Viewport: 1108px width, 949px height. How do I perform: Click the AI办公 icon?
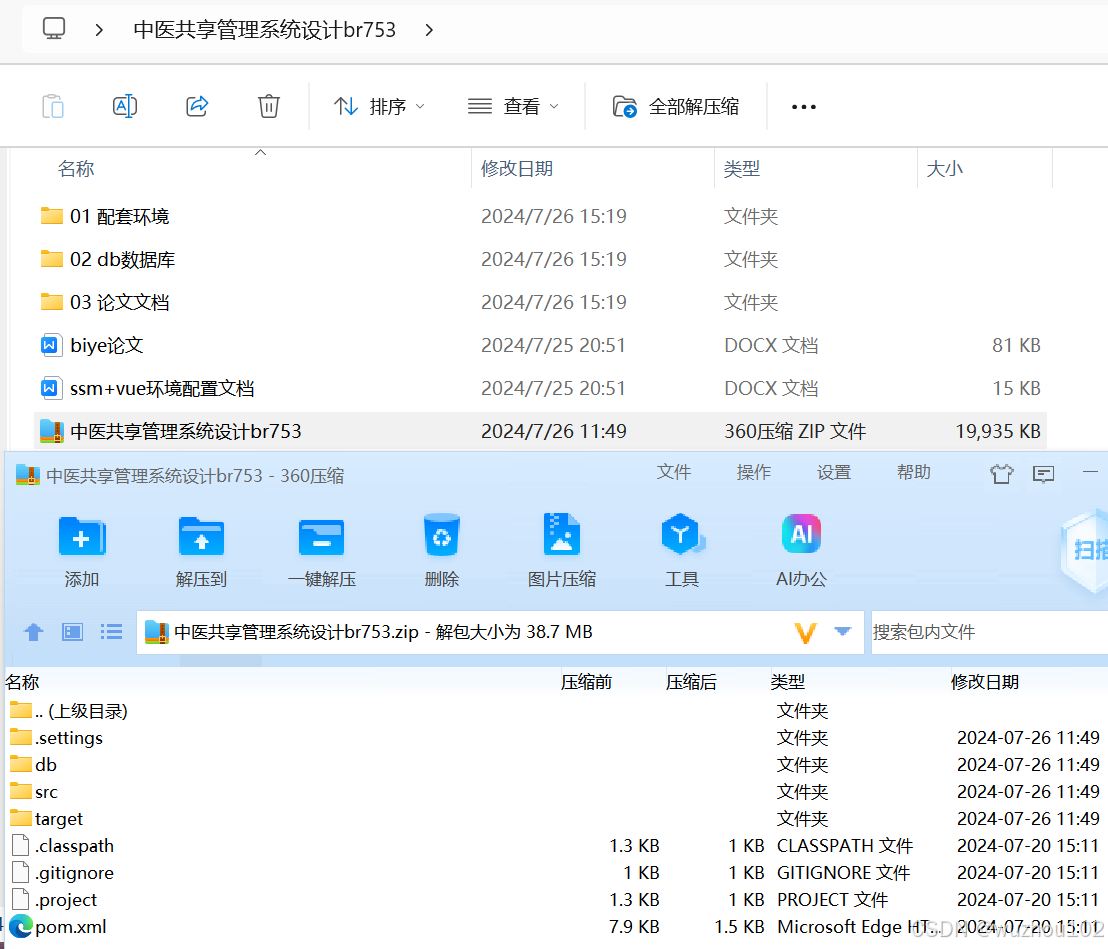(801, 534)
